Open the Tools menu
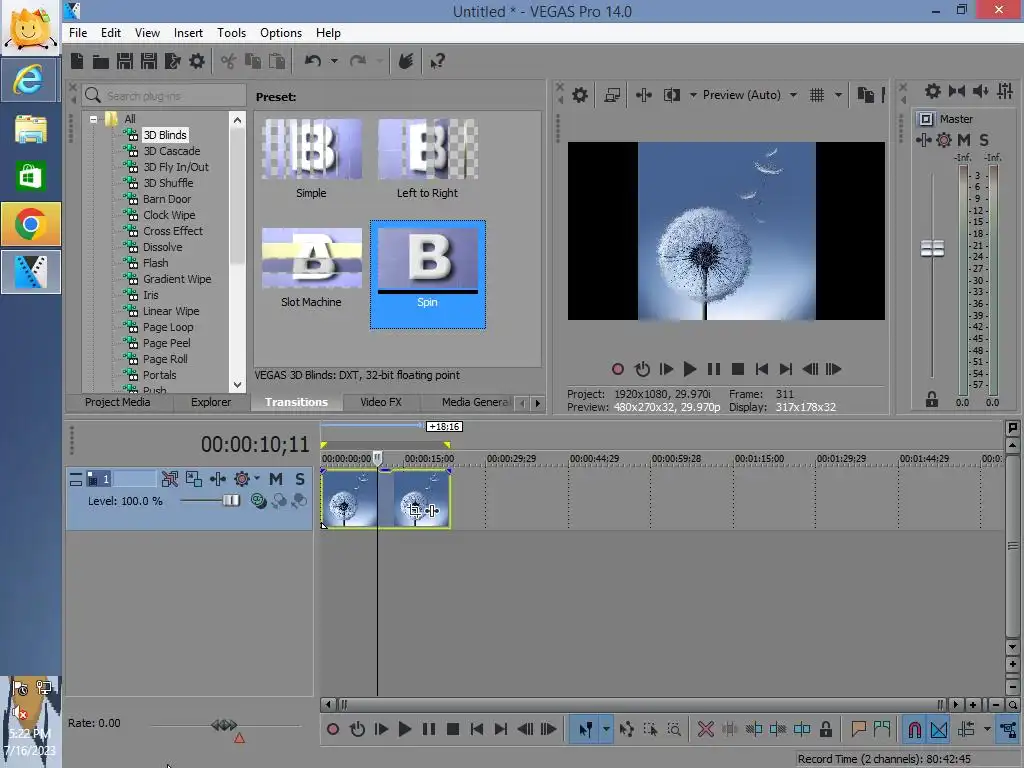Image resolution: width=1024 pixels, height=768 pixels. point(231,33)
